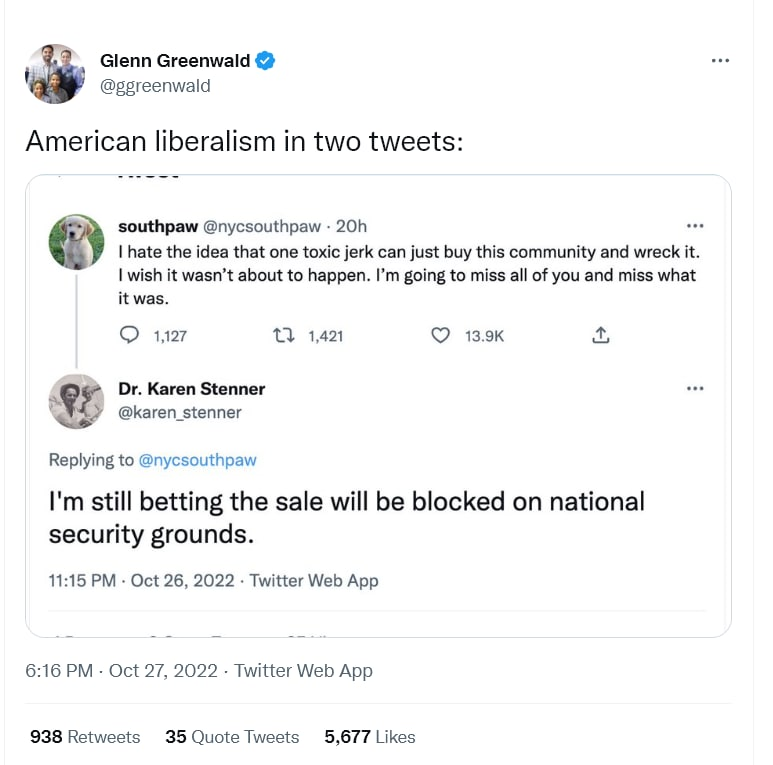The image size is (773, 765).
Task: Open more options on southpaw's quoted tweet
Action: pyautogui.click(x=695, y=226)
